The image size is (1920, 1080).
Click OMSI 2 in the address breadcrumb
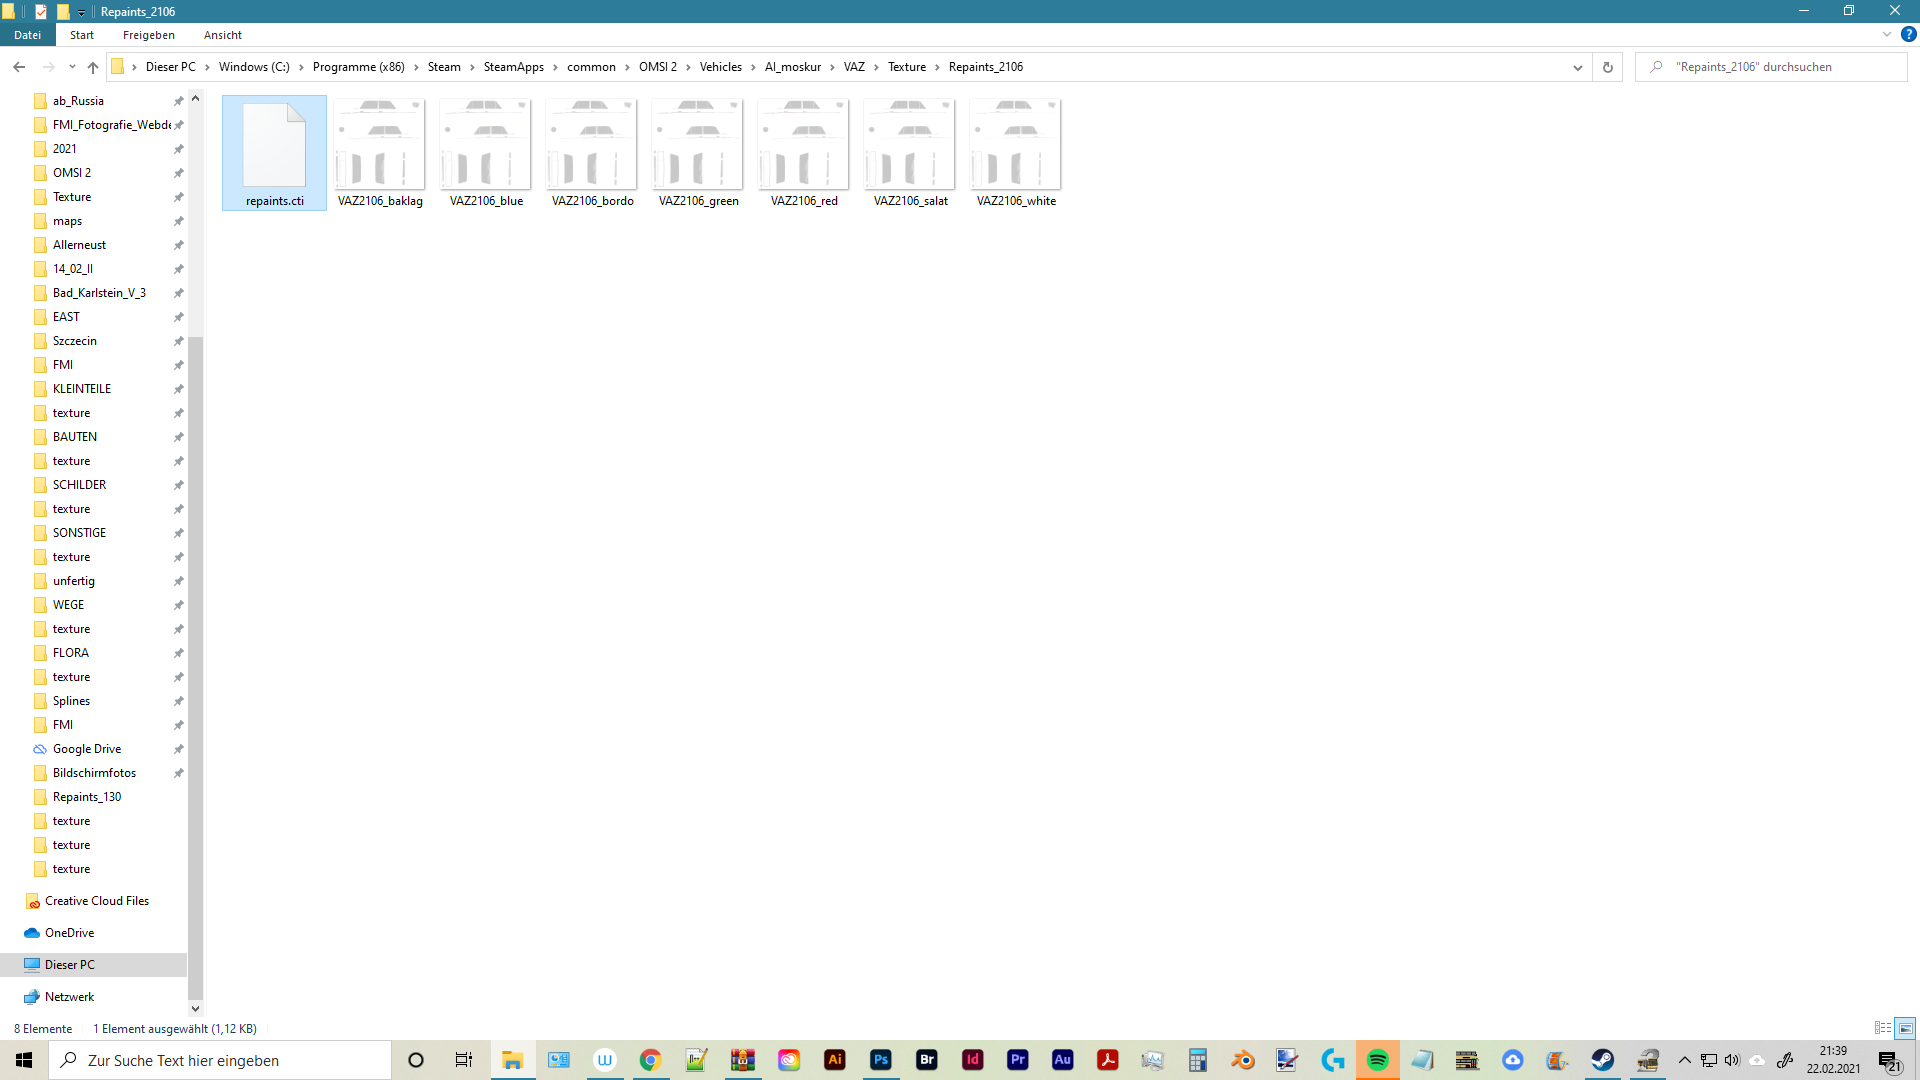pyautogui.click(x=657, y=67)
